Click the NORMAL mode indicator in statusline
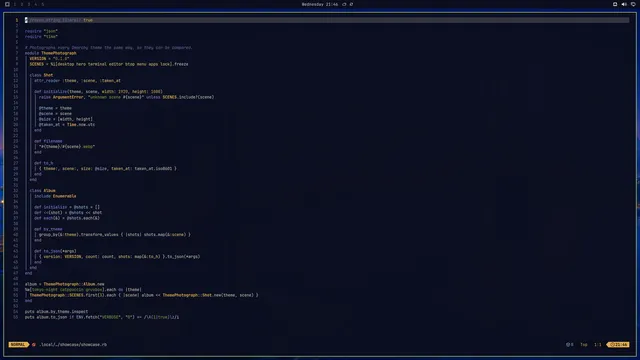 click(x=18, y=344)
